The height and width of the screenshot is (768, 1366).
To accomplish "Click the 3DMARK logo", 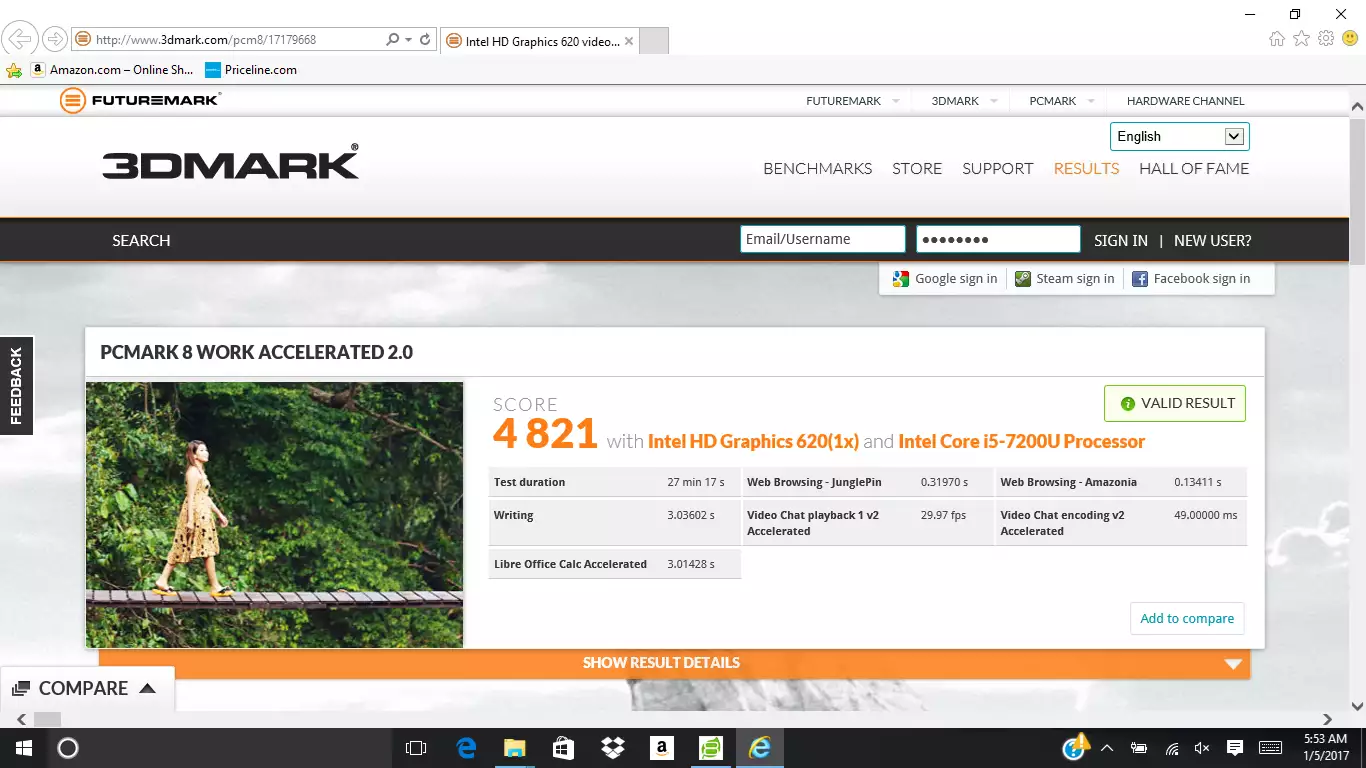I will [231, 163].
